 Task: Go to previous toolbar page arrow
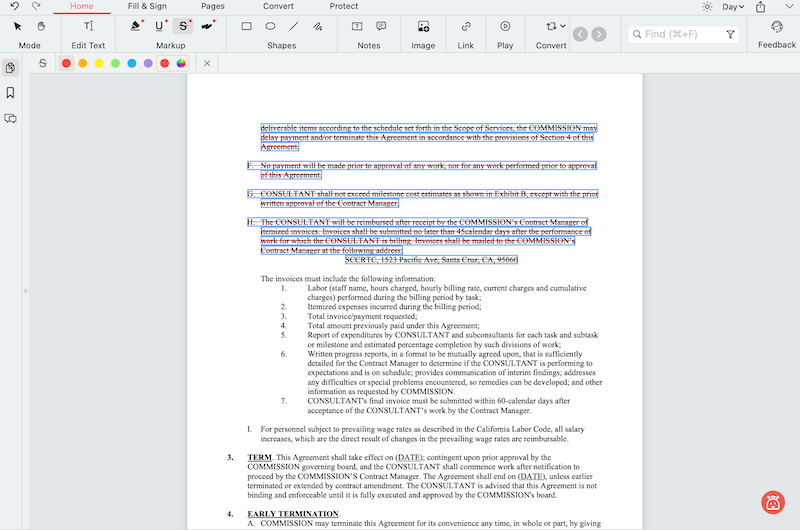point(580,34)
